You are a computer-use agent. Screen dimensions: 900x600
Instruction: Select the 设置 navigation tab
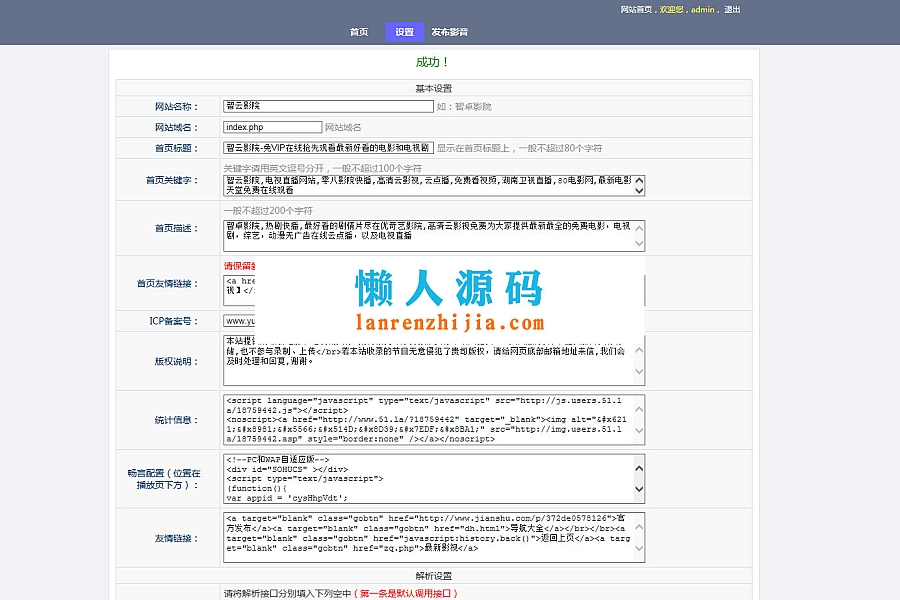pos(404,32)
